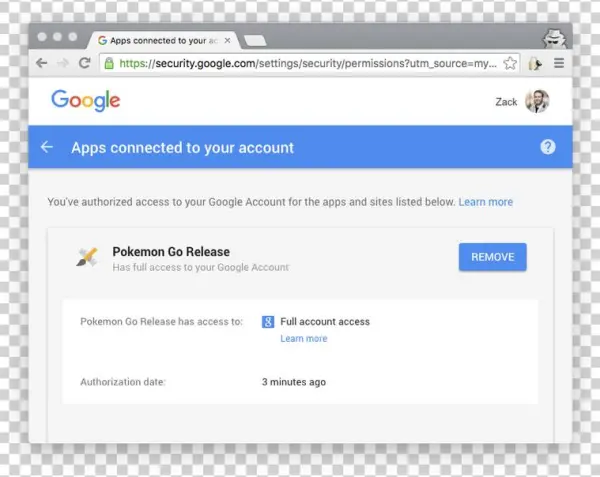This screenshot has width=600, height=477.
Task: Click into the address bar URL
Action: (300, 63)
